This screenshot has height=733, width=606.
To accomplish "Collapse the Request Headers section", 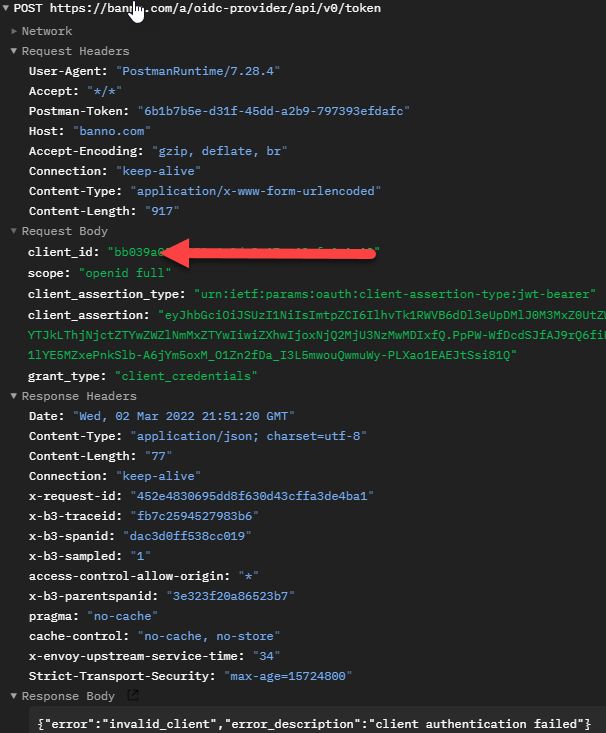I will 14,51.
